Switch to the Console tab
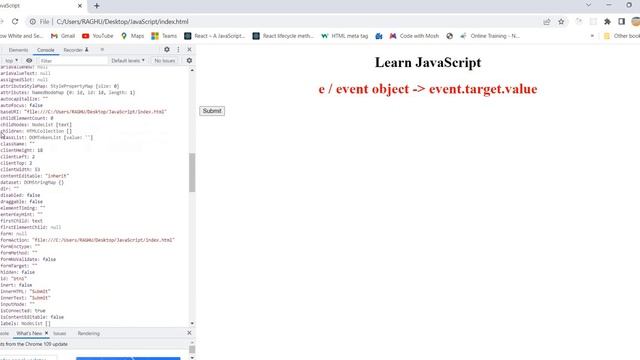The height and width of the screenshot is (360, 640). click(x=46, y=50)
